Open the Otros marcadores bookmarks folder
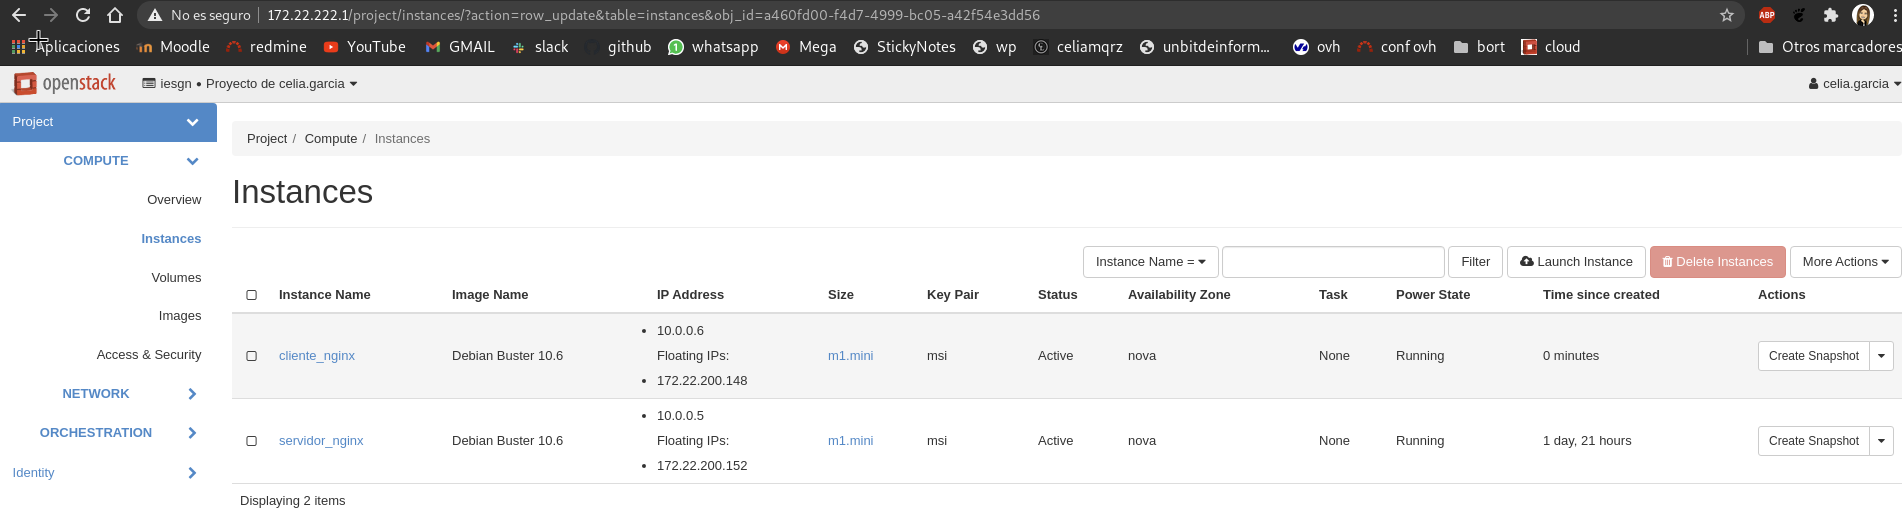1902x523 pixels. pyautogui.click(x=1828, y=47)
